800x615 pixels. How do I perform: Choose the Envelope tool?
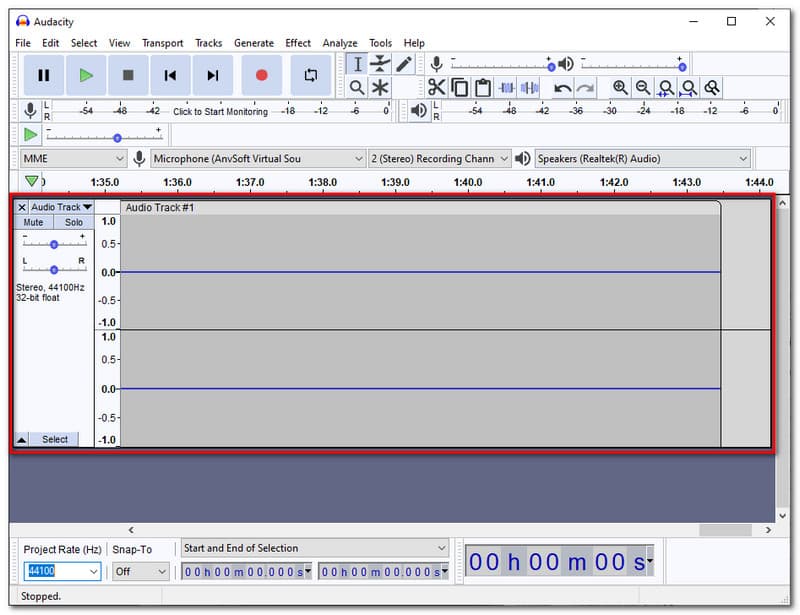tap(380, 64)
